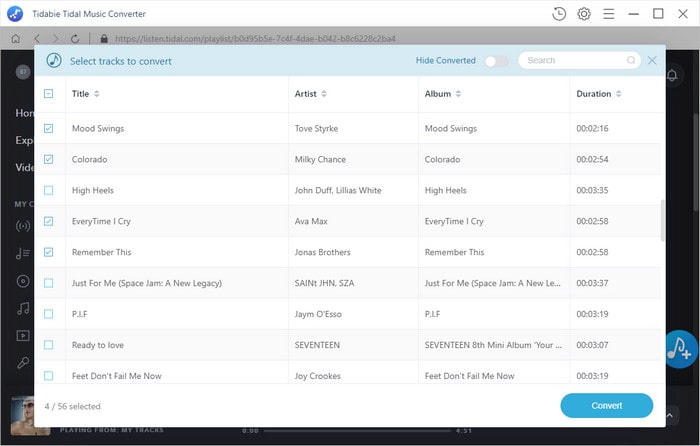The height and width of the screenshot is (446, 700).
Task: Click the 00:02:16 duration value
Action: click(x=592, y=128)
